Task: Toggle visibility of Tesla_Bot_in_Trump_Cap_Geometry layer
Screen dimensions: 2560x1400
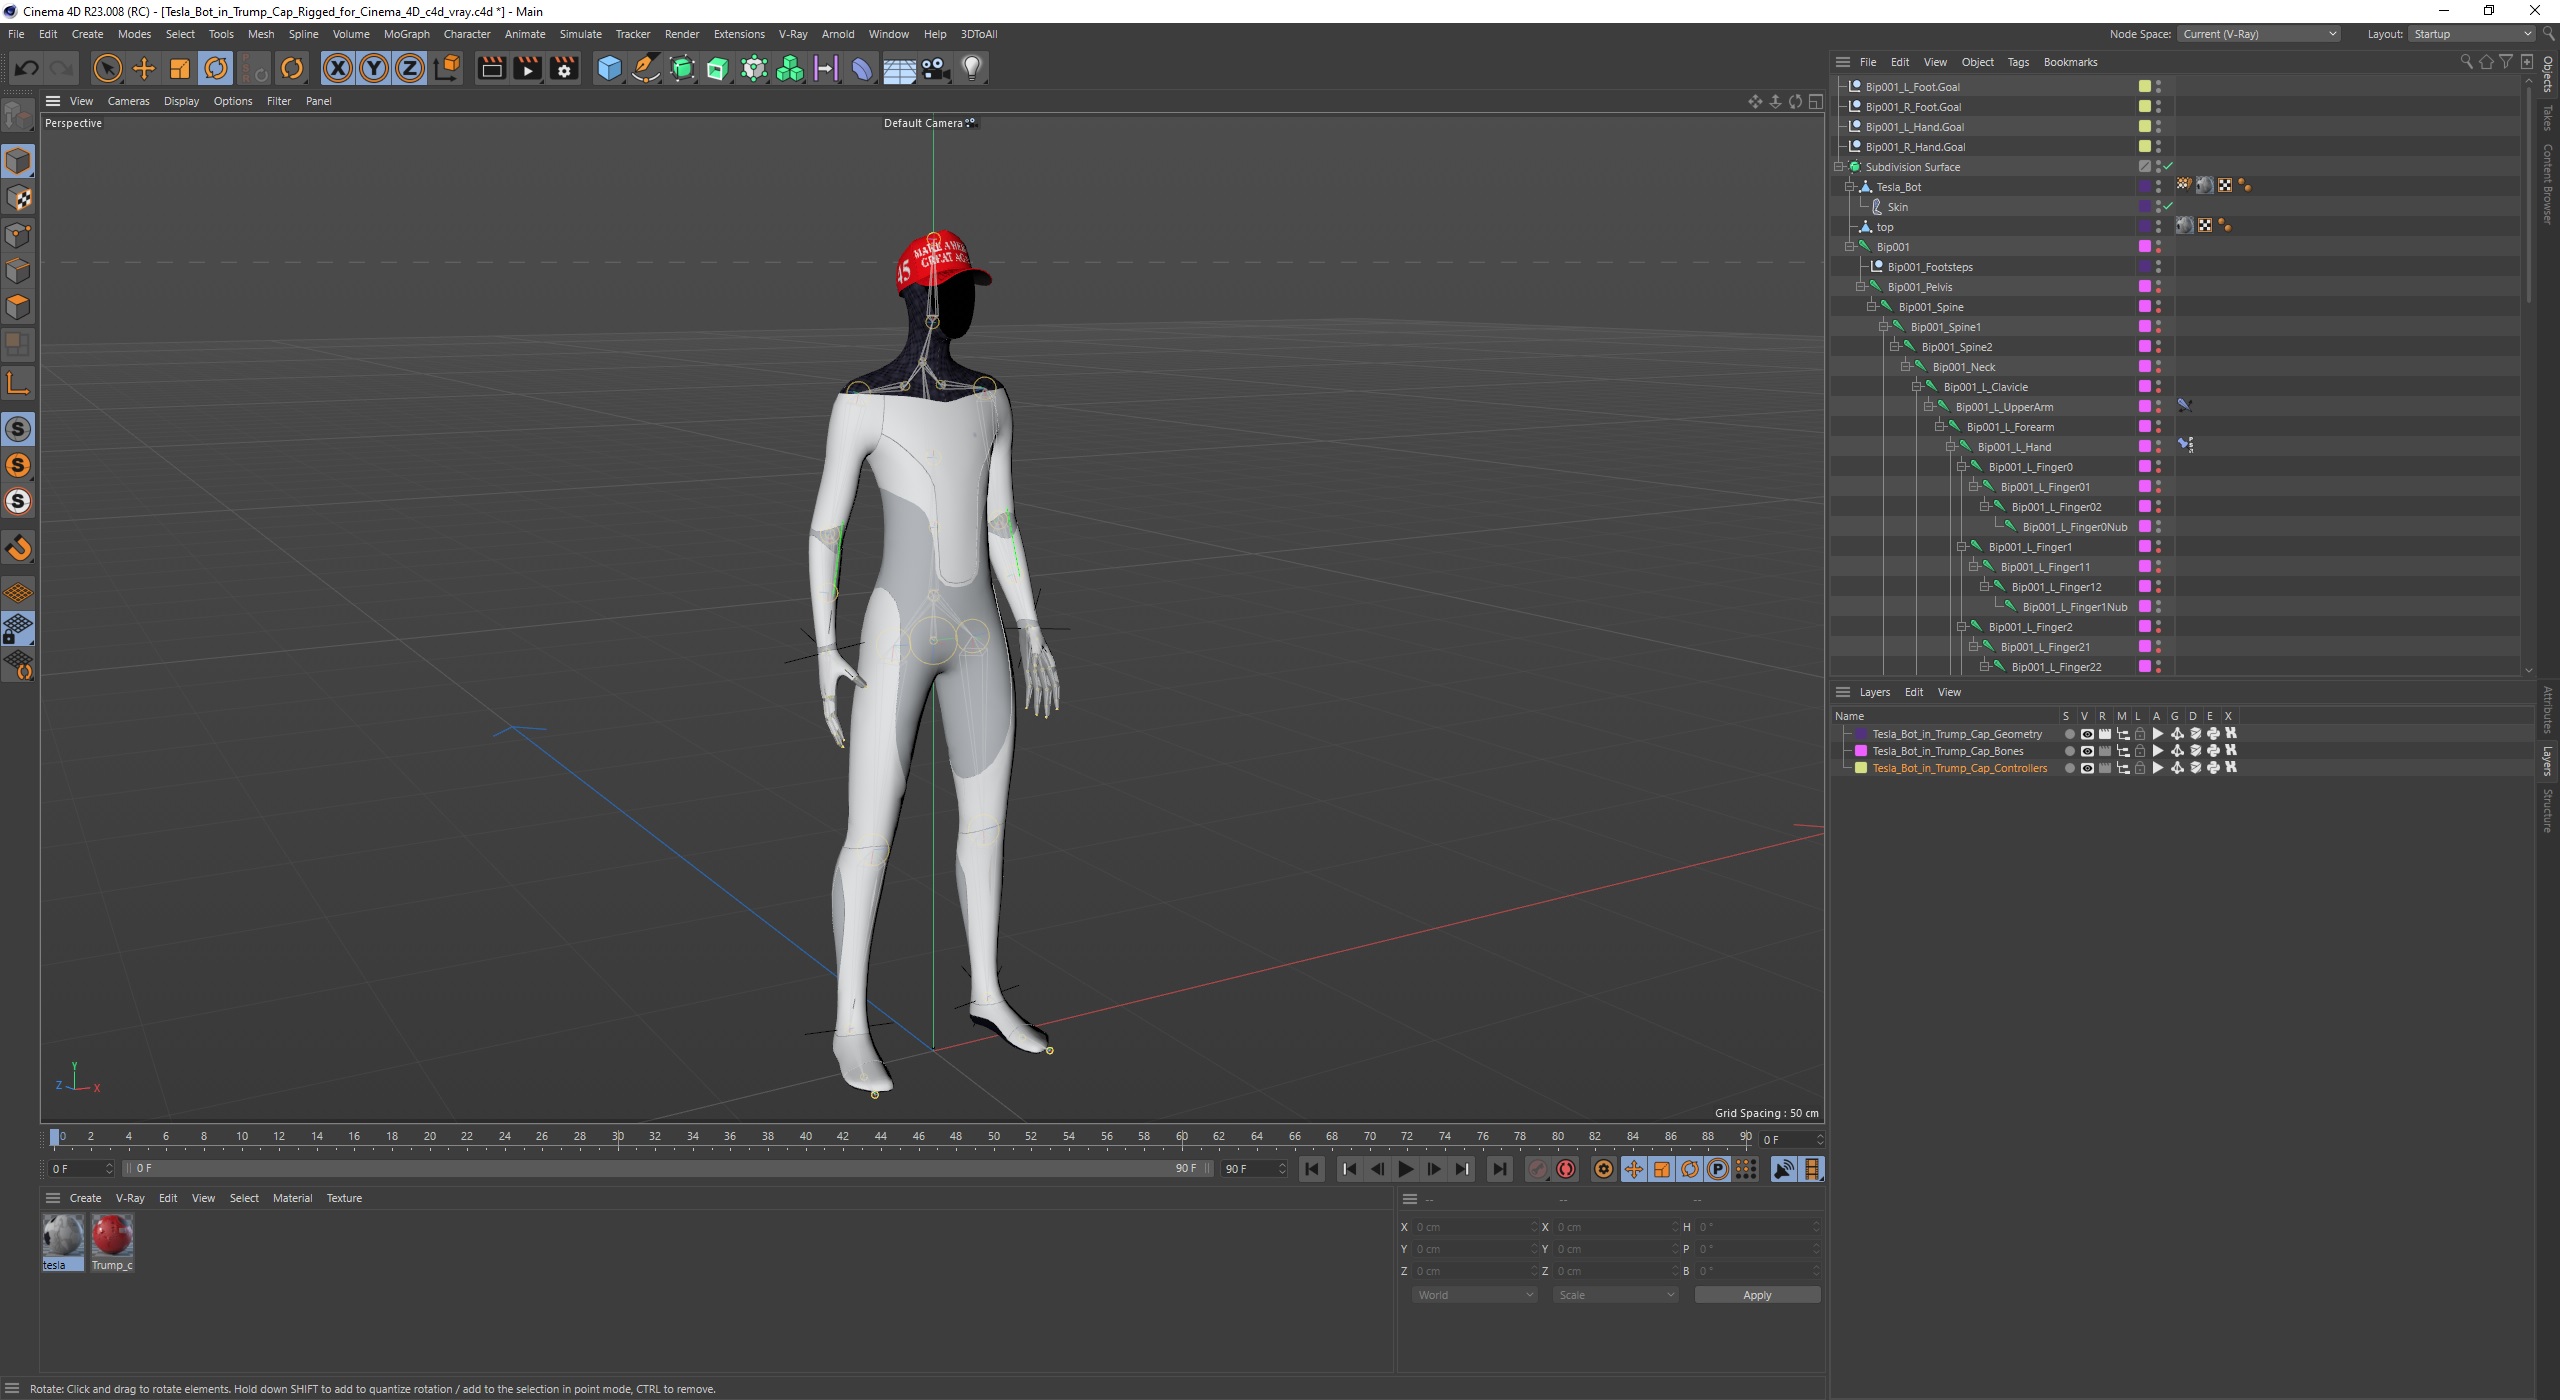Action: click(2086, 734)
